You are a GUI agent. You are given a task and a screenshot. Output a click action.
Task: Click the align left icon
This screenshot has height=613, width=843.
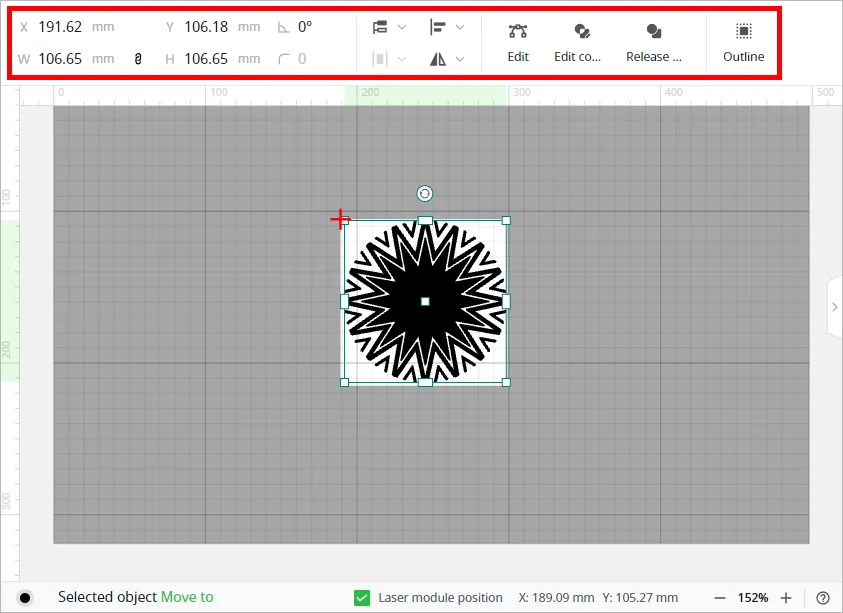(x=438, y=27)
